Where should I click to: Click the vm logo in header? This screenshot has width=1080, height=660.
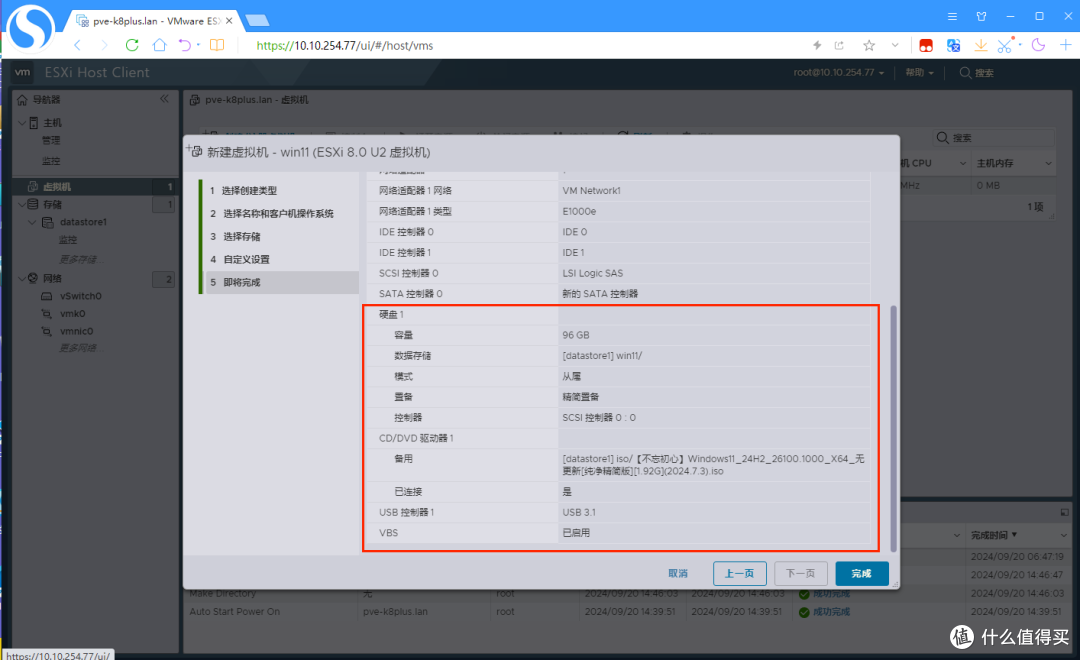click(x=23, y=72)
